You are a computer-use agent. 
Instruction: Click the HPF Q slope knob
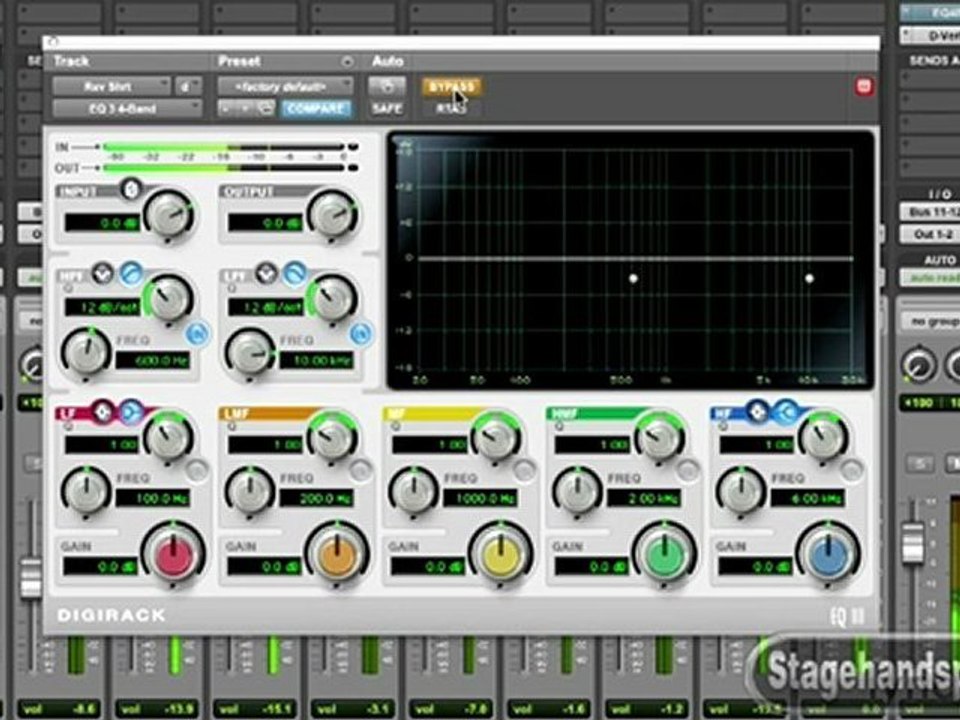point(168,298)
